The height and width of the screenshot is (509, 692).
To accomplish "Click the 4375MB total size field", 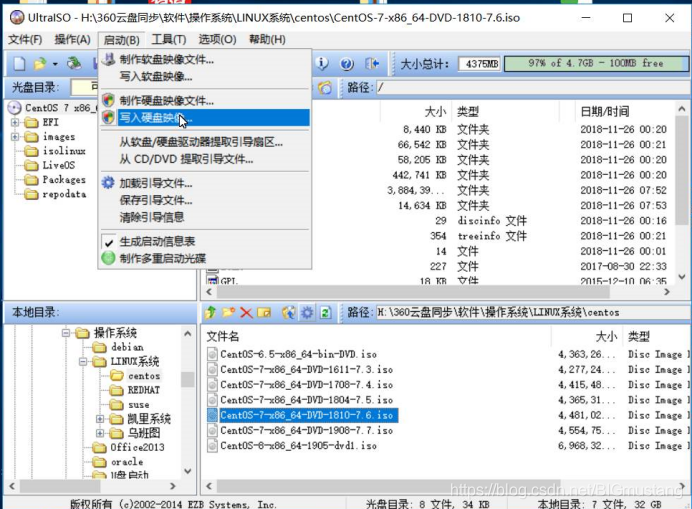I will point(480,64).
